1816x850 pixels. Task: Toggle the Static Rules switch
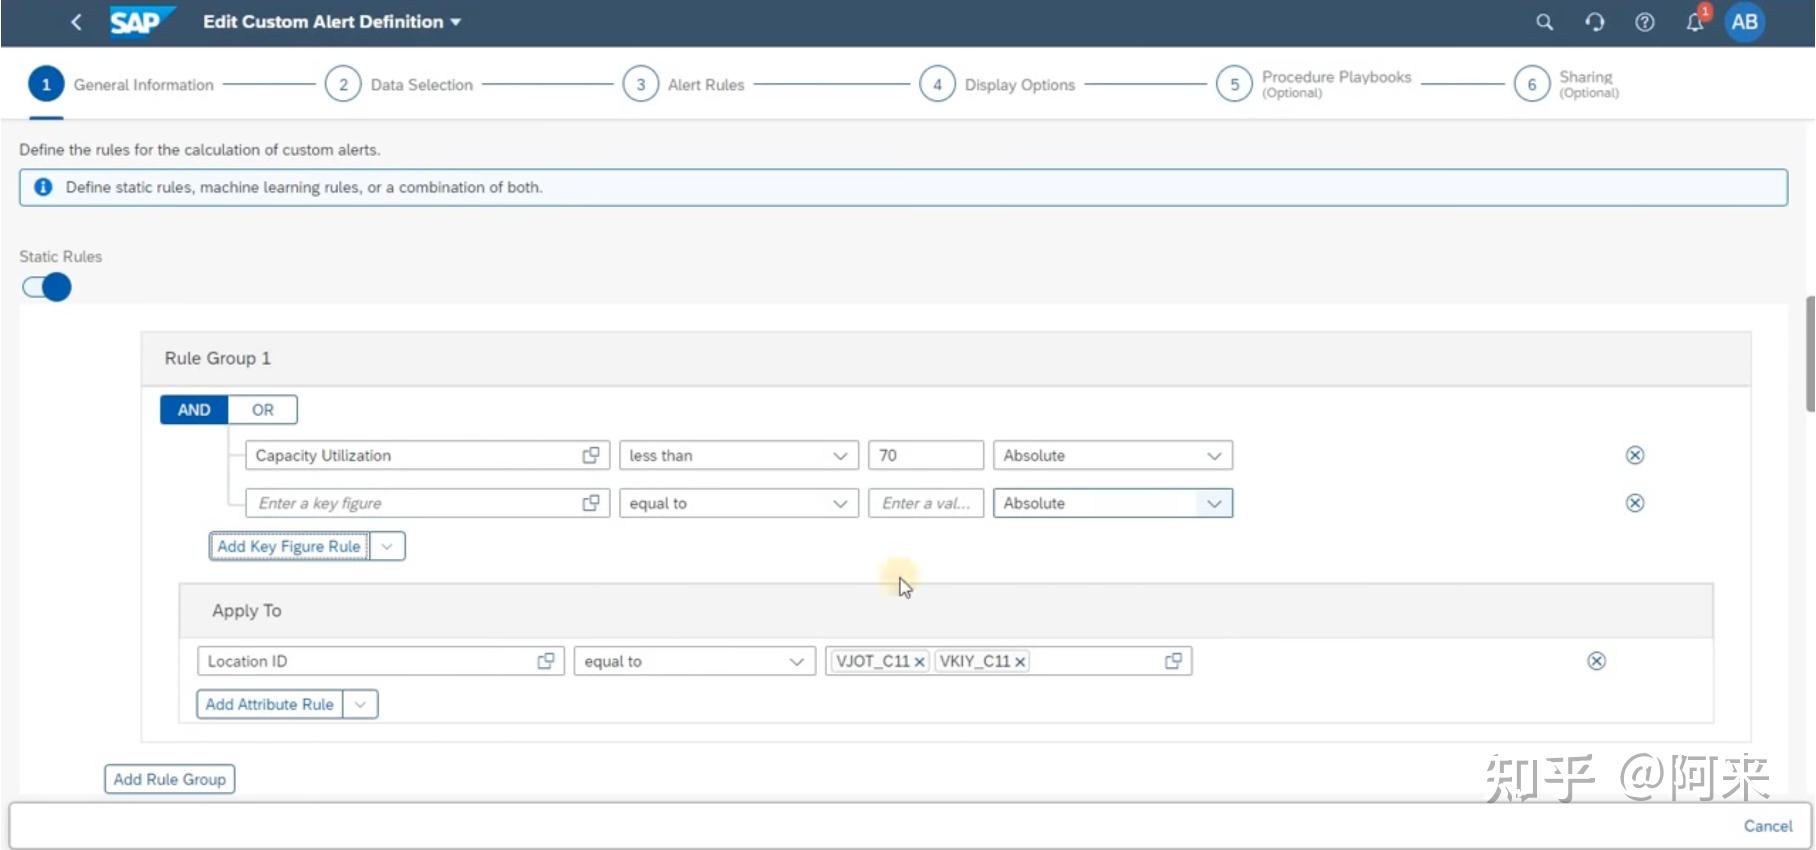click(47, 287)
